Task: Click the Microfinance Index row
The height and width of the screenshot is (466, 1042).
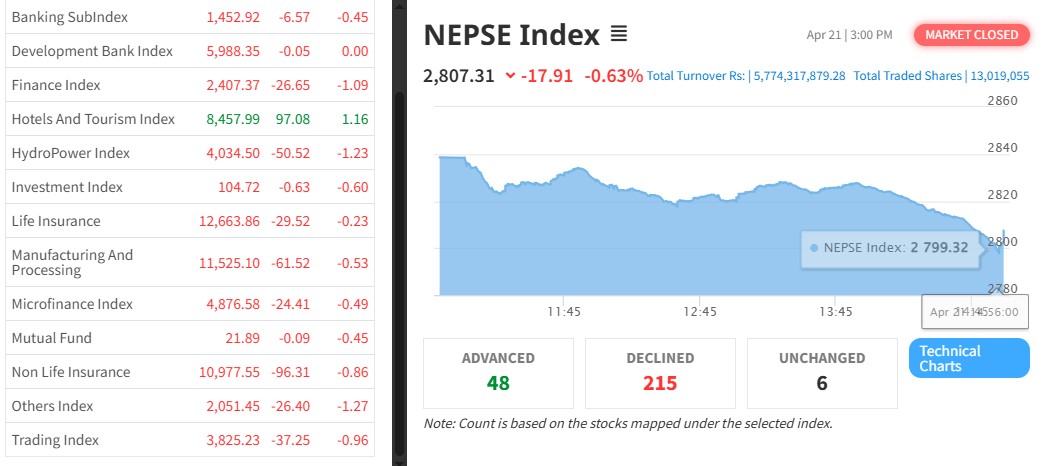Action: tap(72, 304)
